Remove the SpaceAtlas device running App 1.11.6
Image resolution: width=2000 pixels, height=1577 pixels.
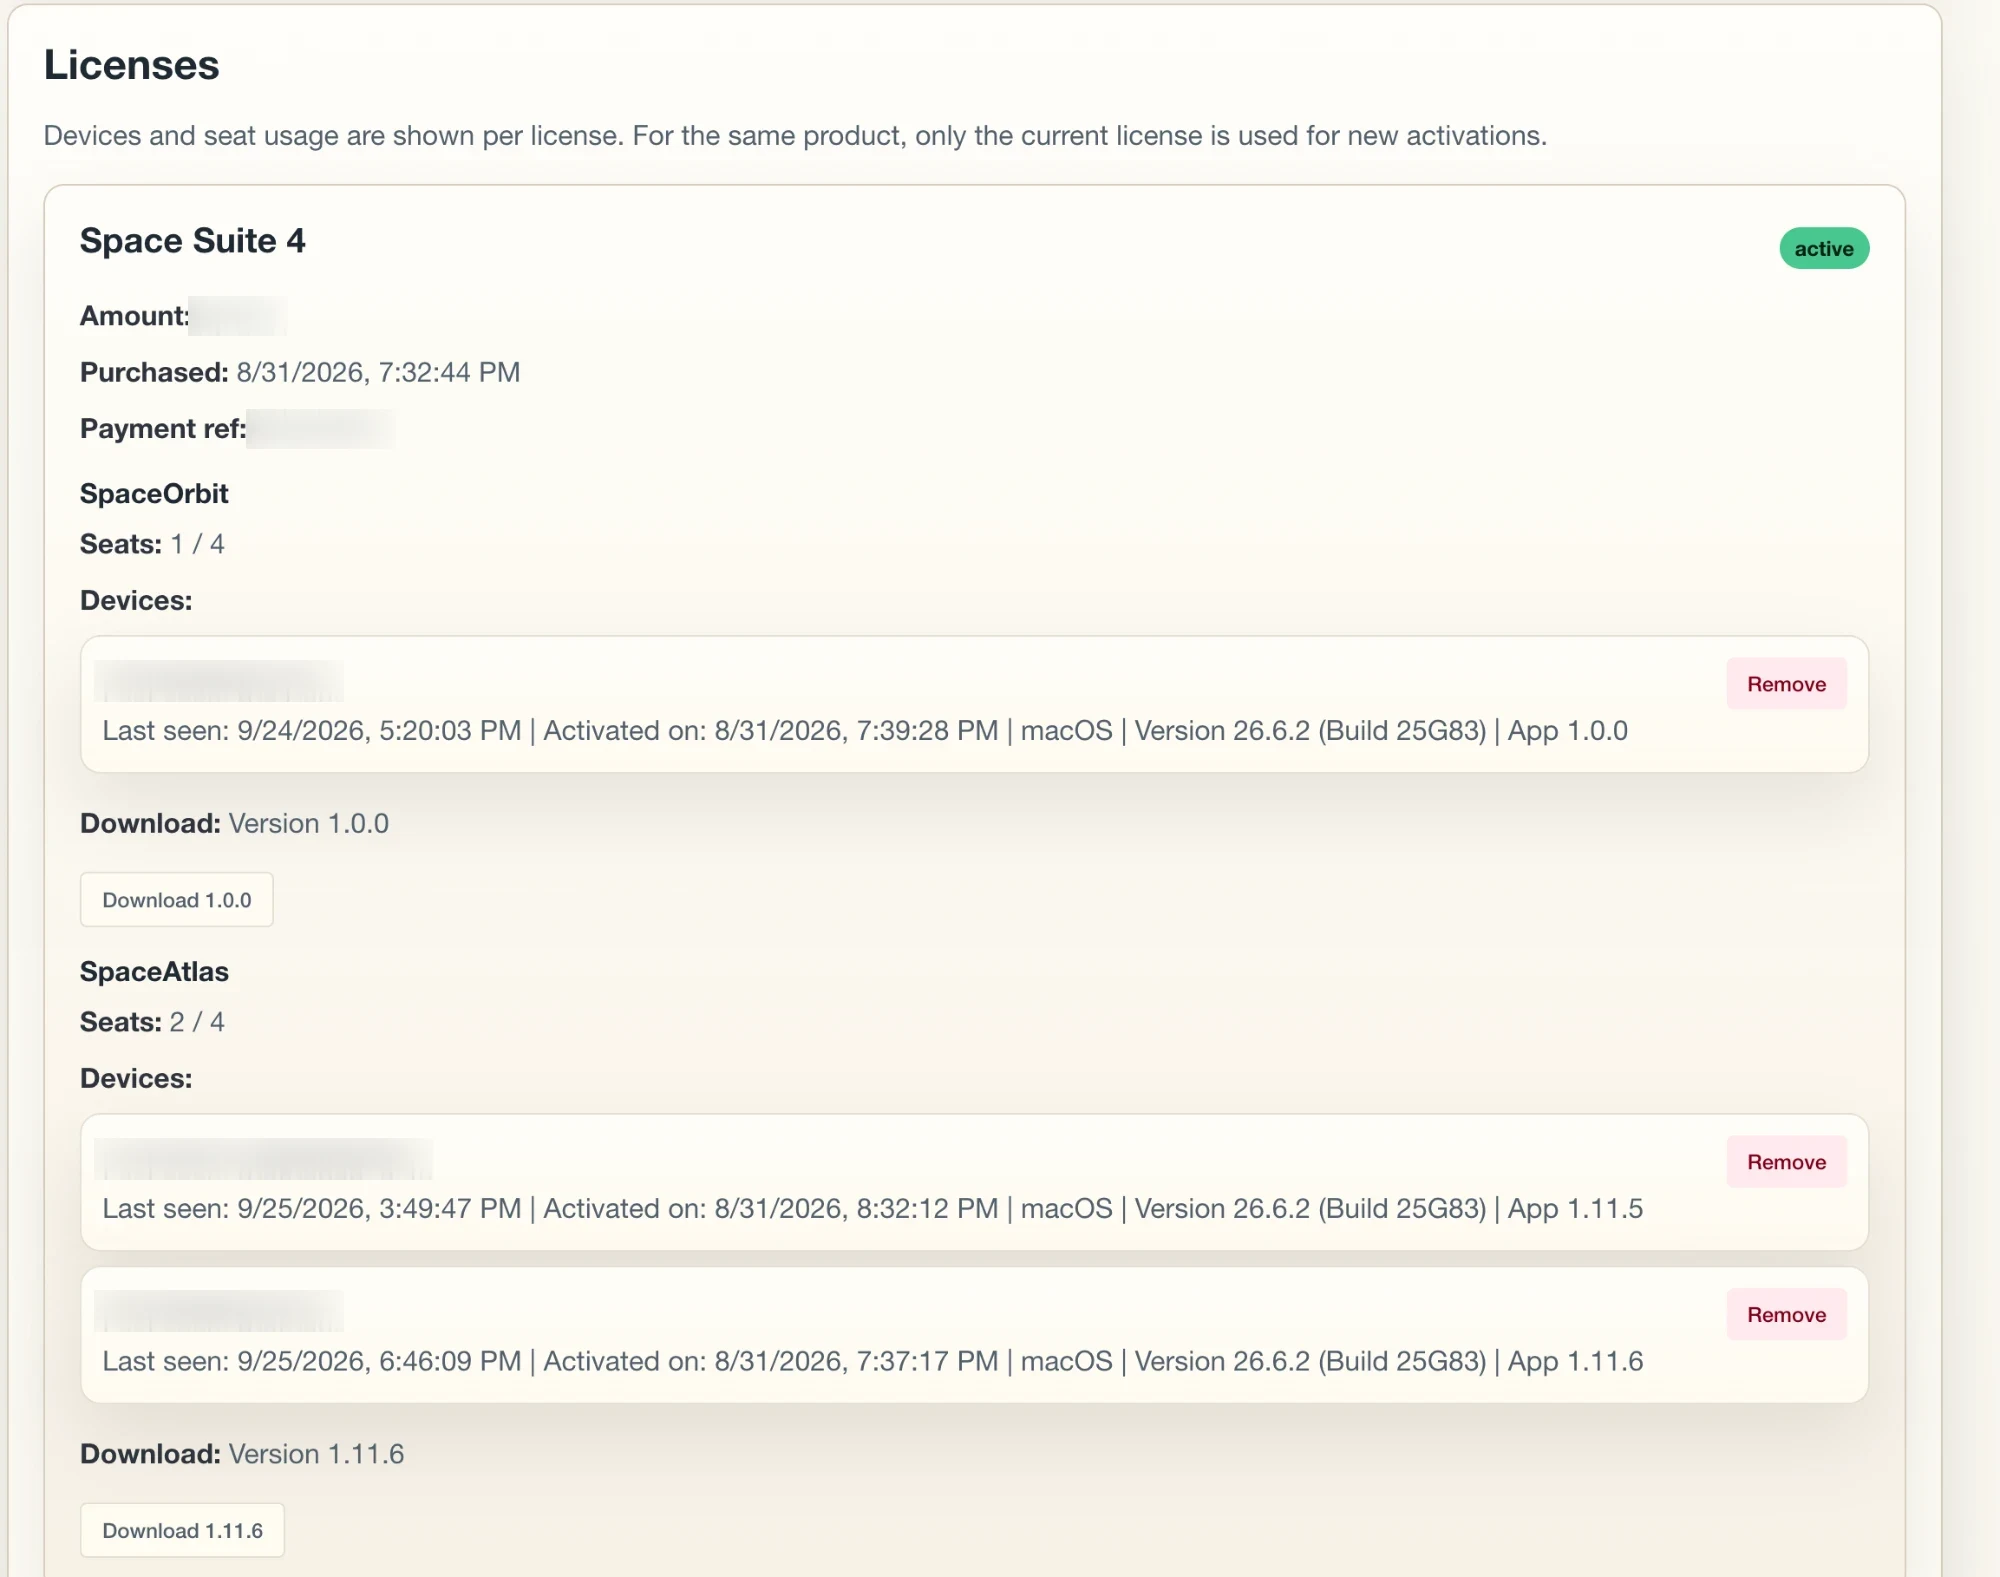point(1786,1315)
